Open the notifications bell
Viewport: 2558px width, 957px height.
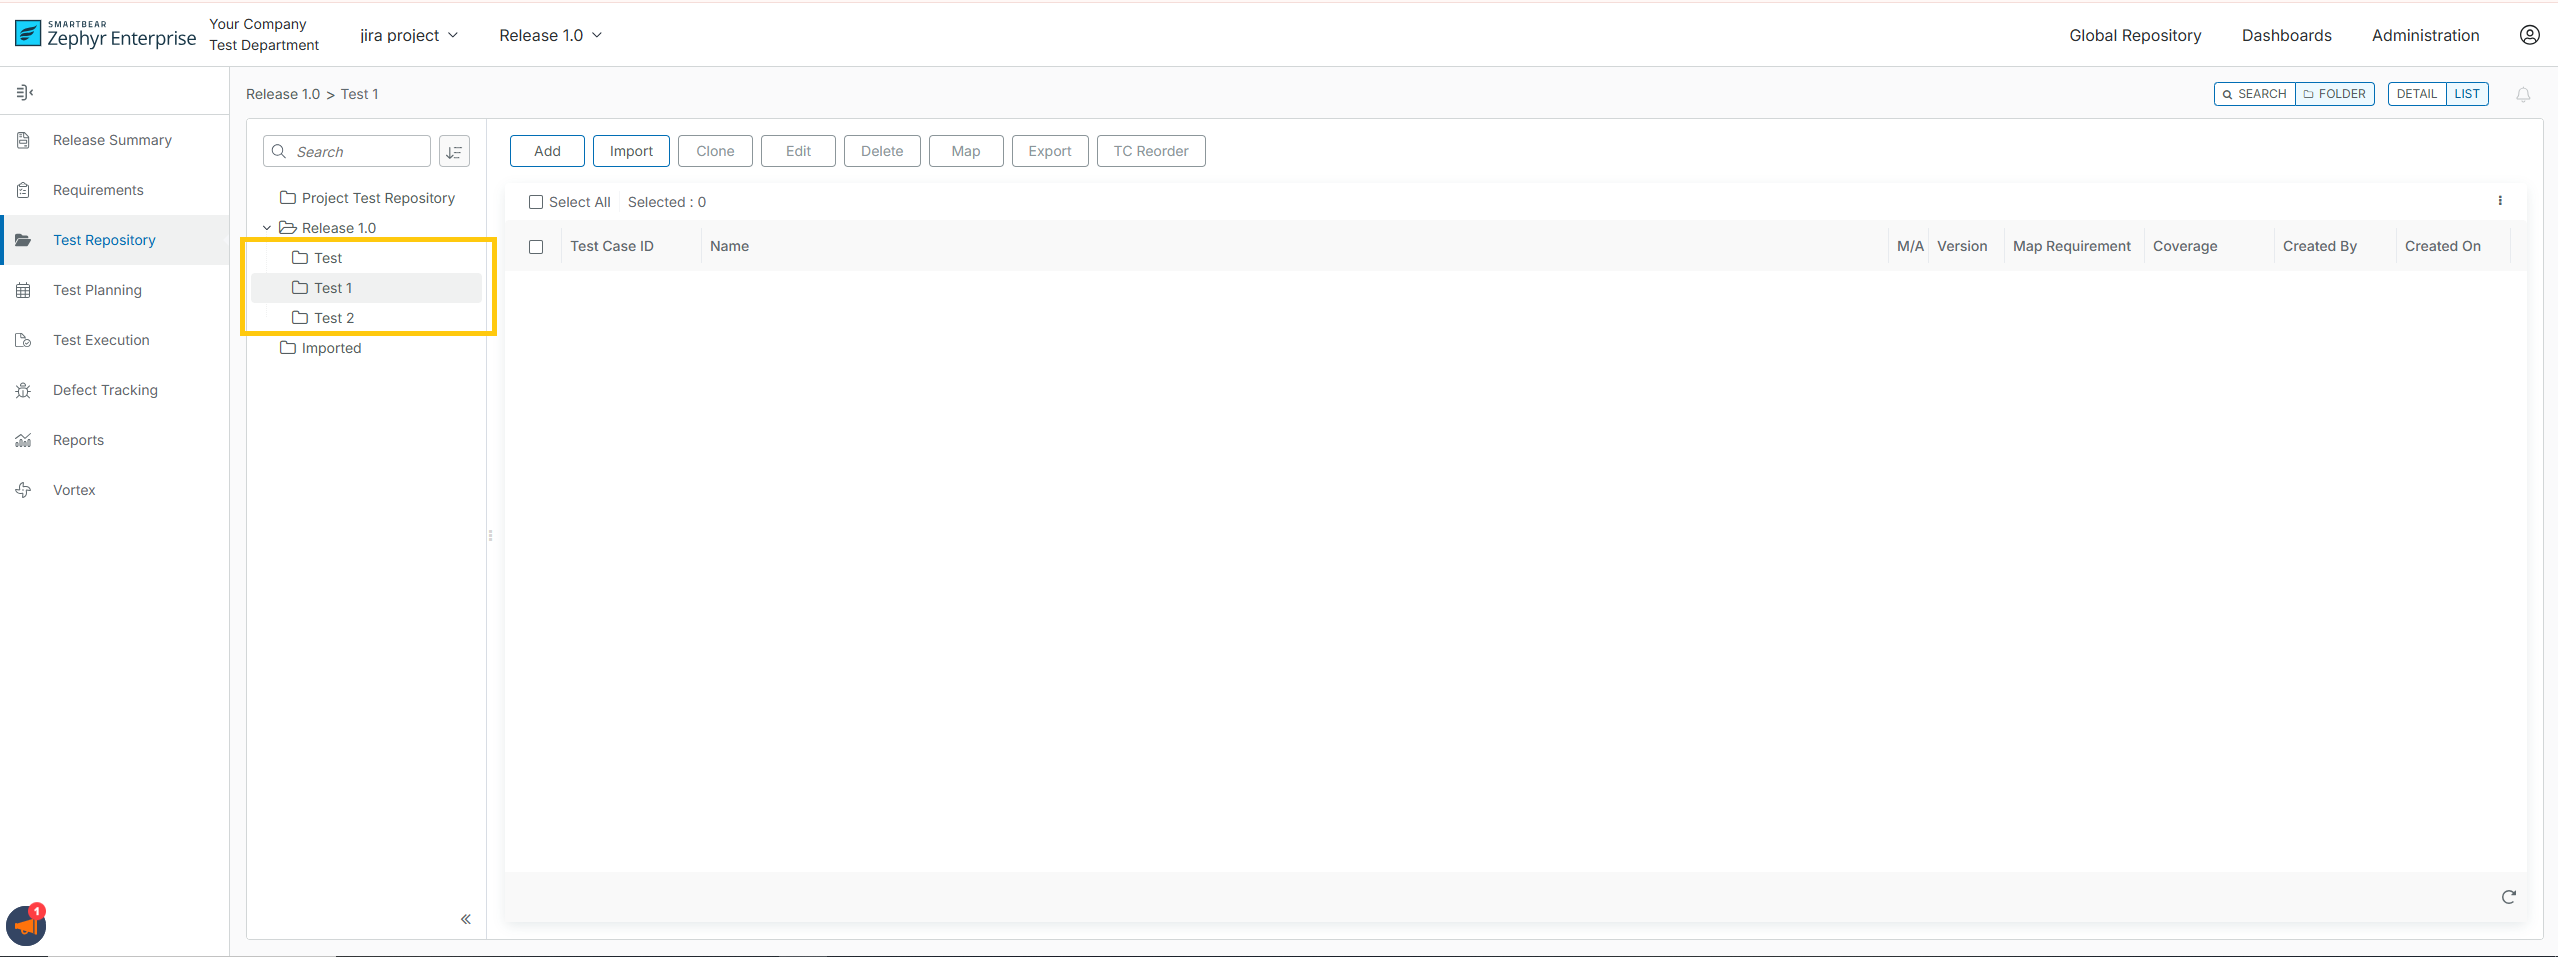point(2522,93)
